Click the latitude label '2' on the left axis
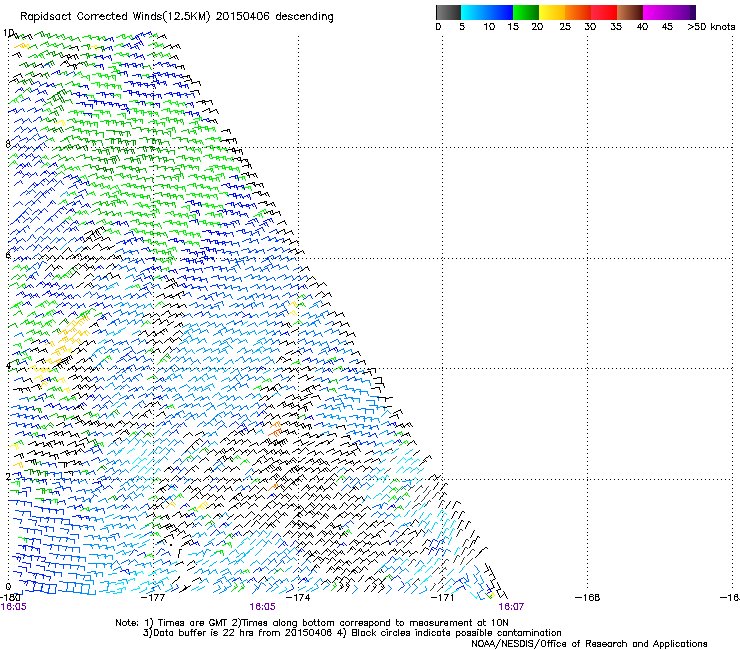 [8, 476]
